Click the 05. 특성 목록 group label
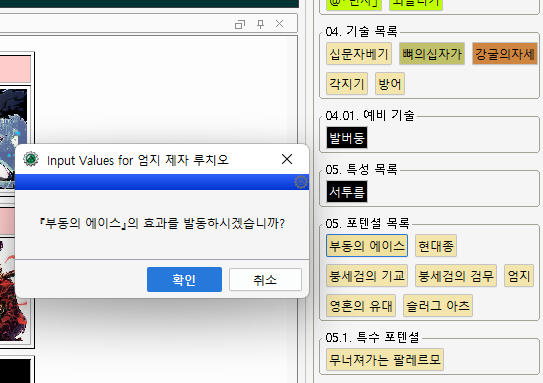Image resolution: width=543 pixels, height=383 pixels. pyautogui.click(x=361, y=169)
